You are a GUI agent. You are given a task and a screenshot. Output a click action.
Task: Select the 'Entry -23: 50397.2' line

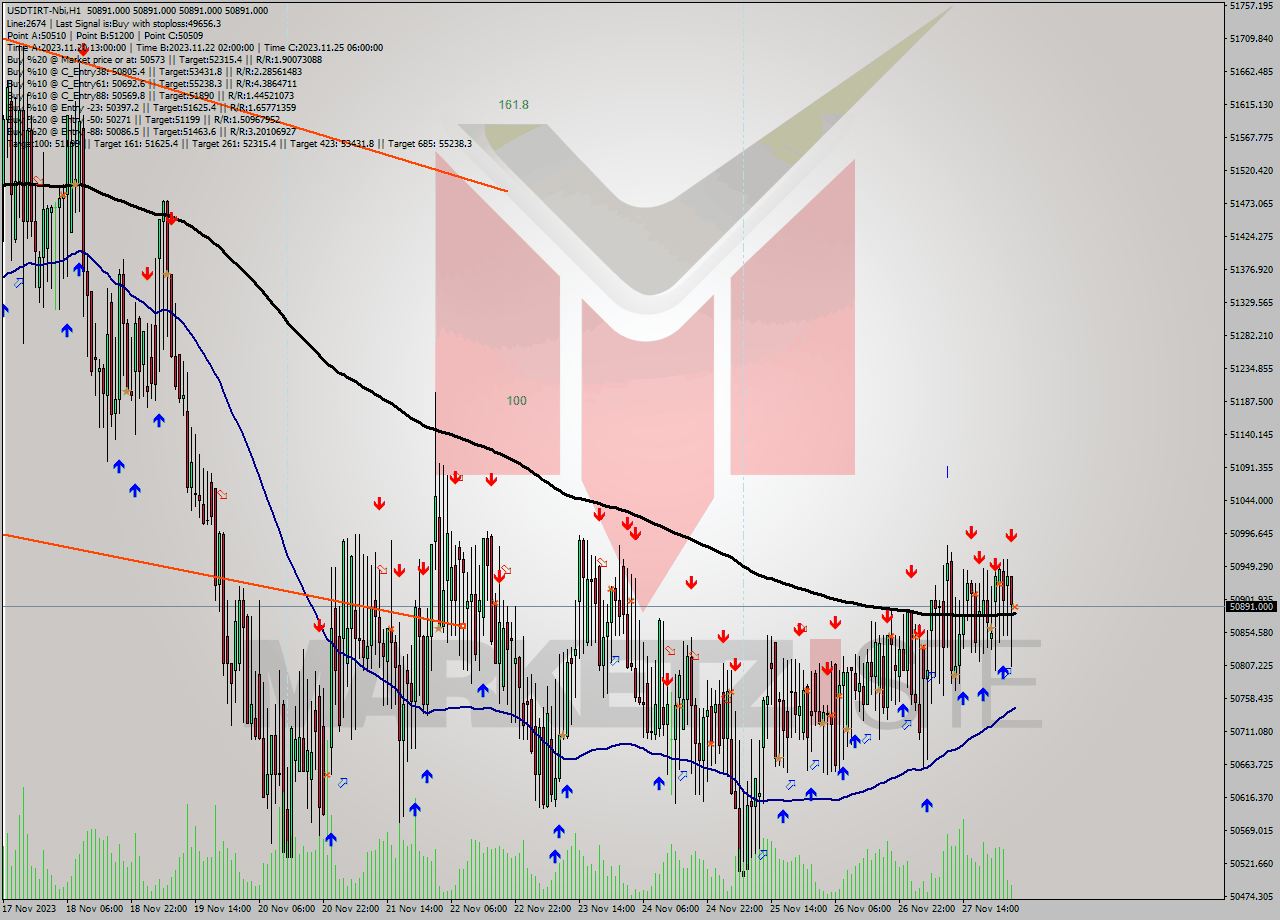[x=150, y=108]
